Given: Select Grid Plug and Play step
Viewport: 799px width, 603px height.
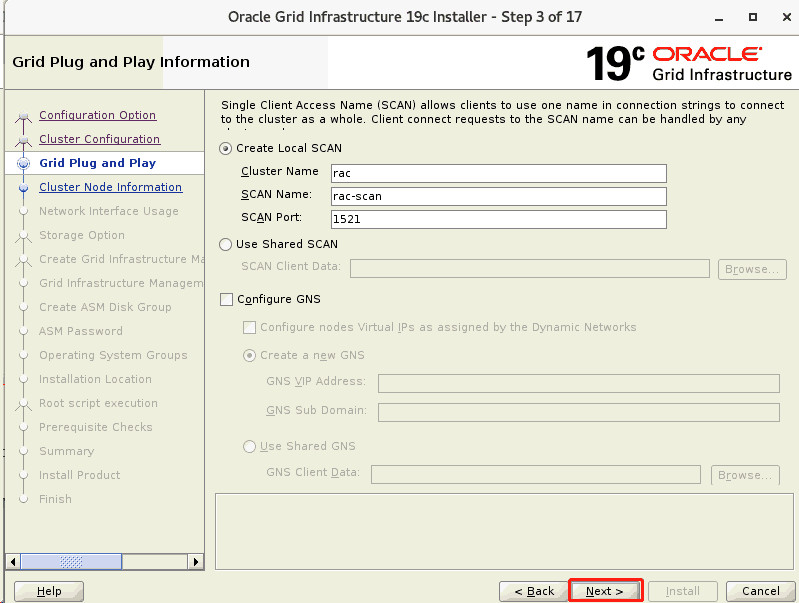Looking at the screenshot, I should tap(97, 163).
